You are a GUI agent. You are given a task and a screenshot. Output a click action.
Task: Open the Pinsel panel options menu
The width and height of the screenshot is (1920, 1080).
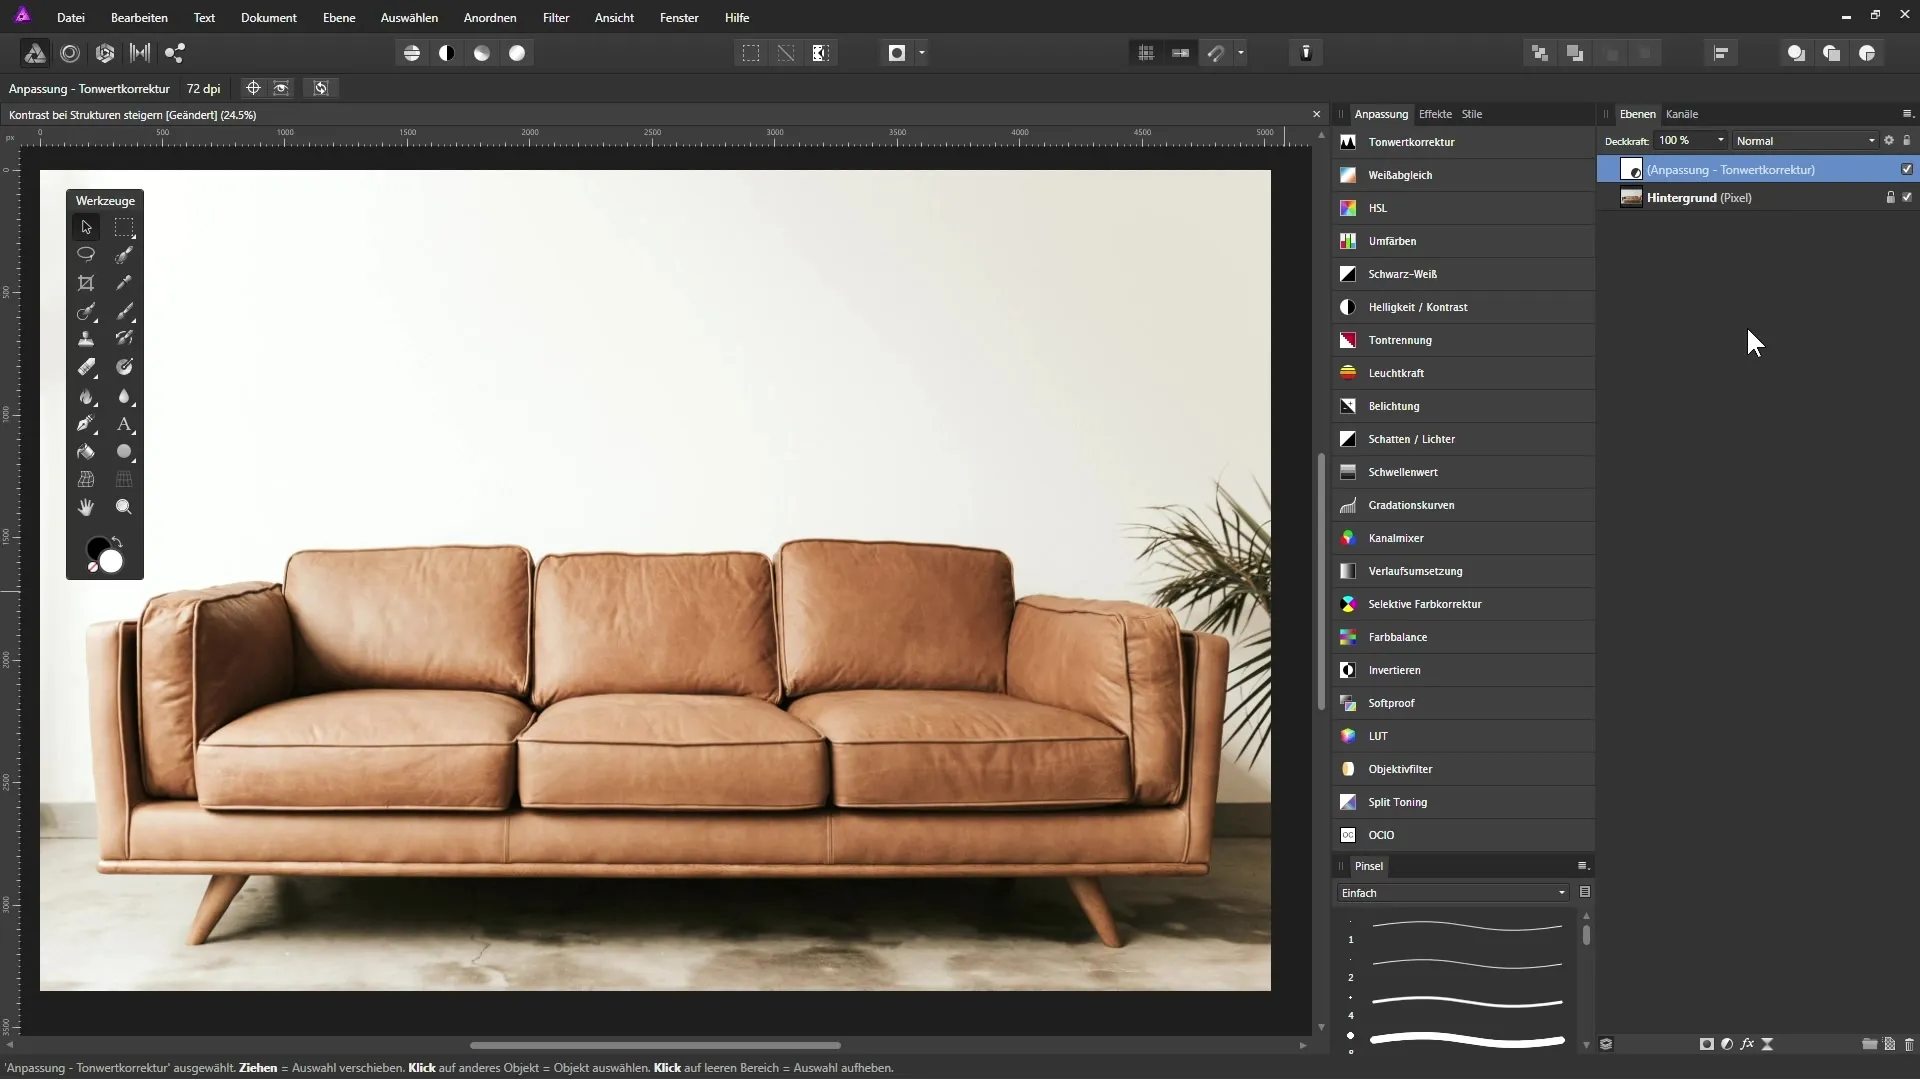(x=1583, y=866)
